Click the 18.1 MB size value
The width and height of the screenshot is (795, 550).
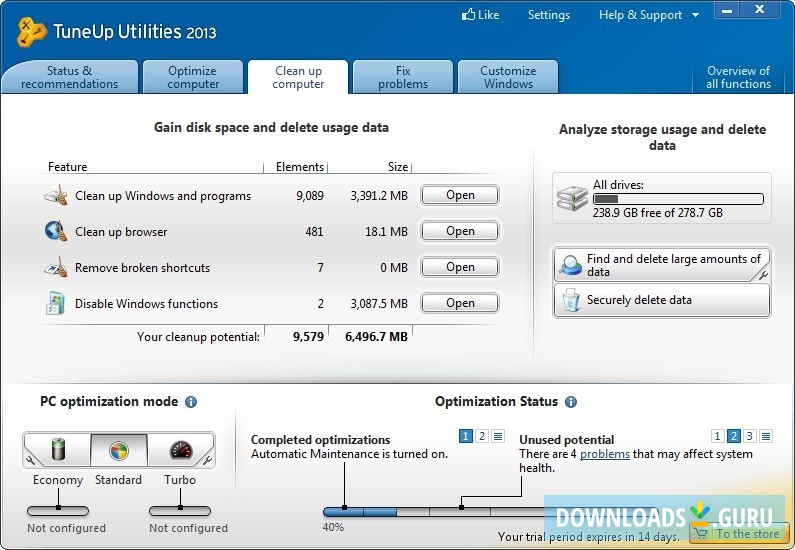click(x=386, y=232)
